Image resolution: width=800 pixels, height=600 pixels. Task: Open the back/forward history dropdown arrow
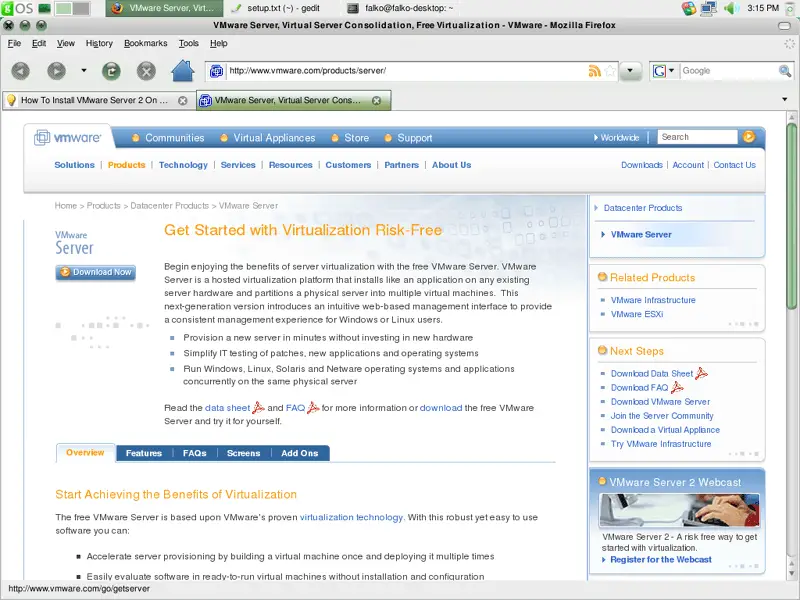click(84, 70)
